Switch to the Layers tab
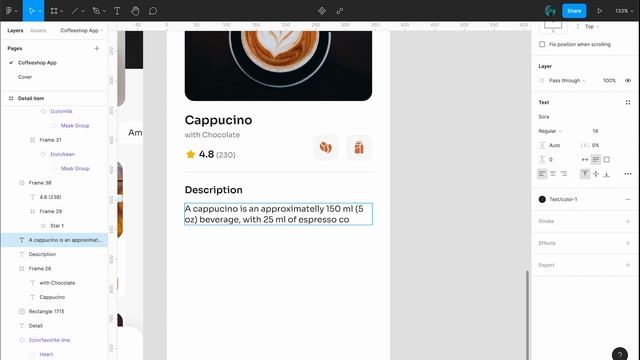The width and height of the screenshot is (640, 360). [15, 31]
